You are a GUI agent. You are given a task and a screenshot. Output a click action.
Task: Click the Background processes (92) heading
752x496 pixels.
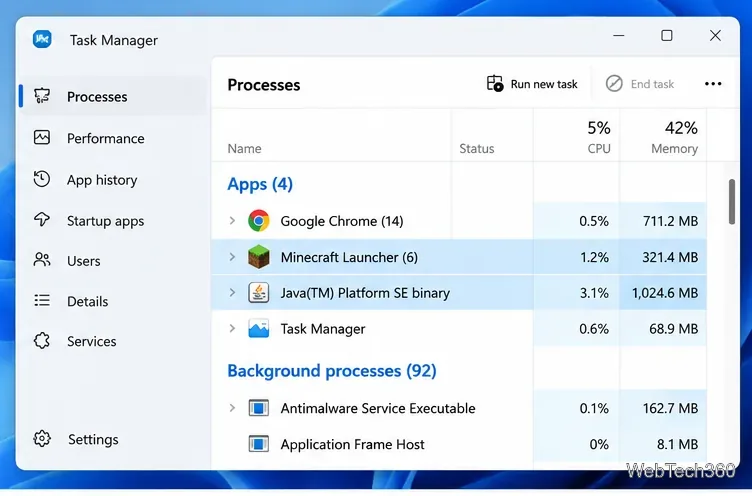332,371
